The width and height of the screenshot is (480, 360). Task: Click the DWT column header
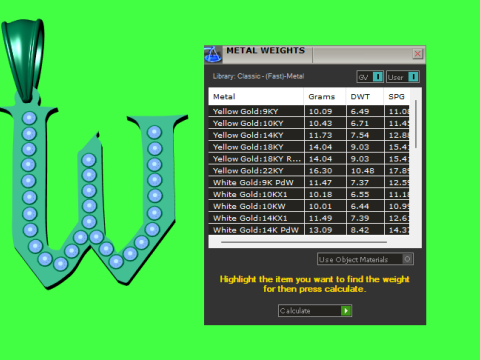coord(365,97)
